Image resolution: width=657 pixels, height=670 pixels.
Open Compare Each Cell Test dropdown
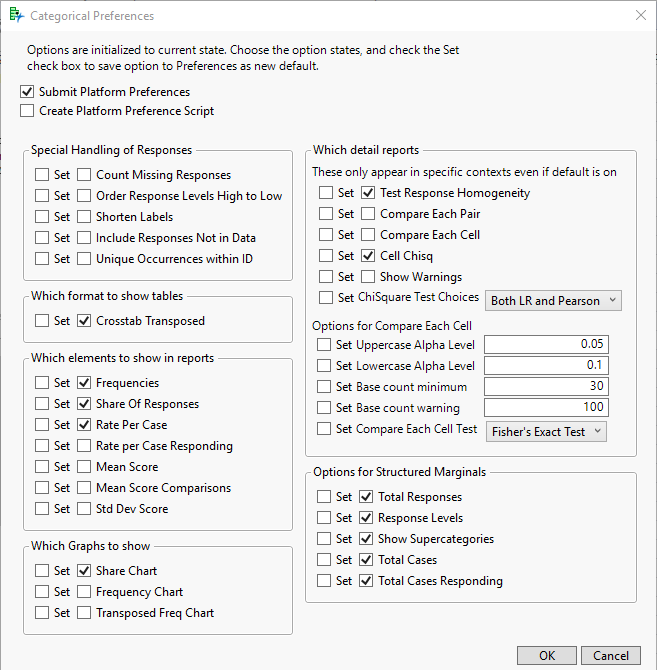pos(545,431)
